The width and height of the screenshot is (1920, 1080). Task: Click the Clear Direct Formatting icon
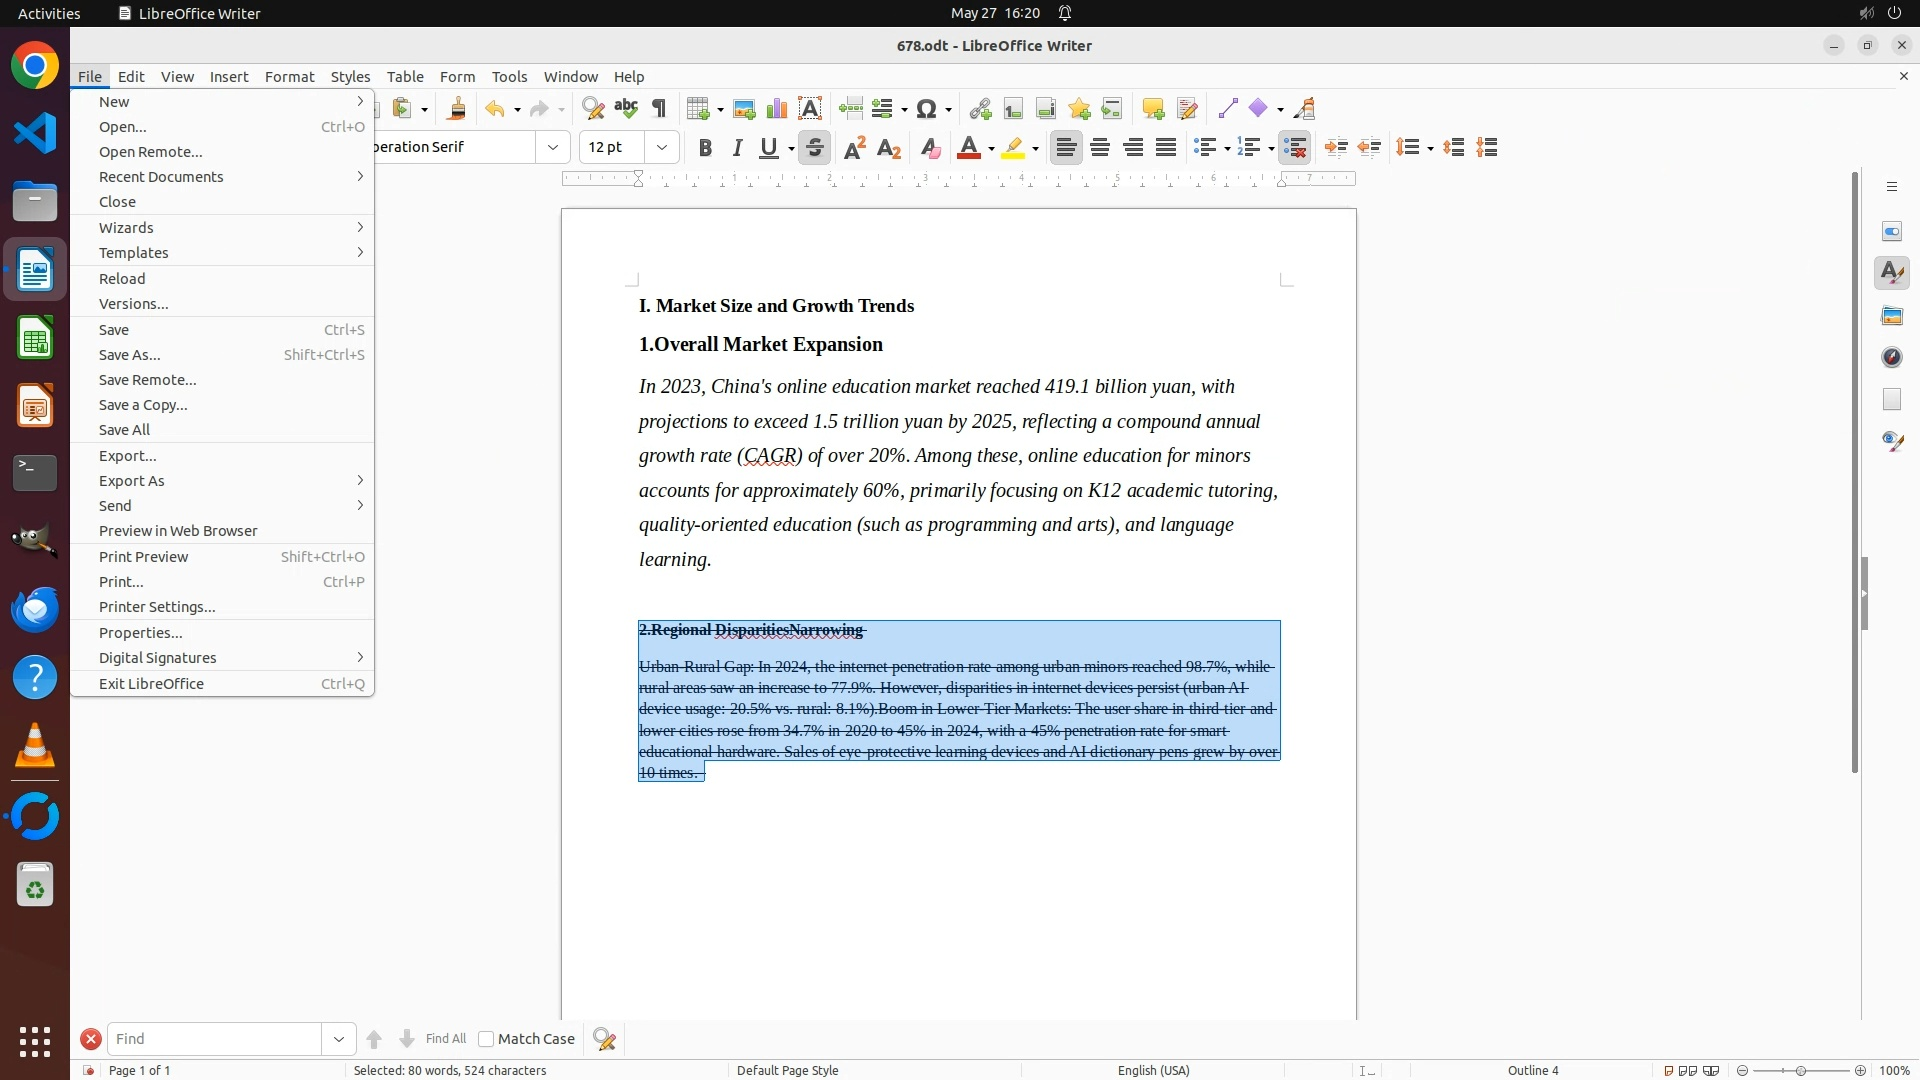[930, 148]
